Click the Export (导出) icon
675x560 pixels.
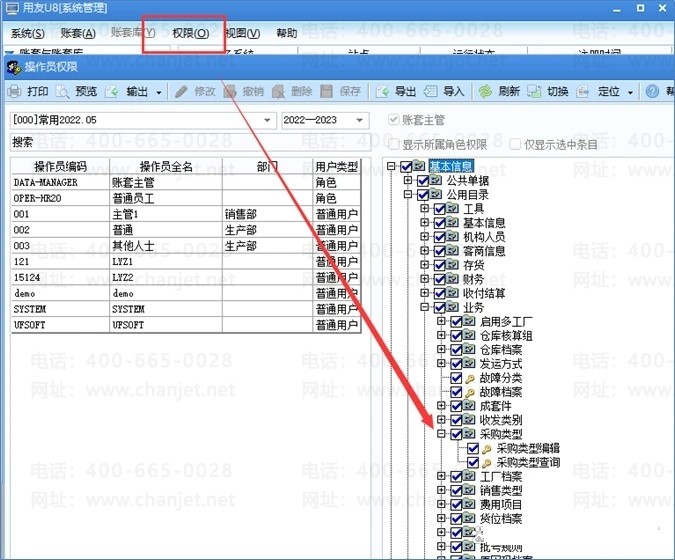click(x=382, y=91)
